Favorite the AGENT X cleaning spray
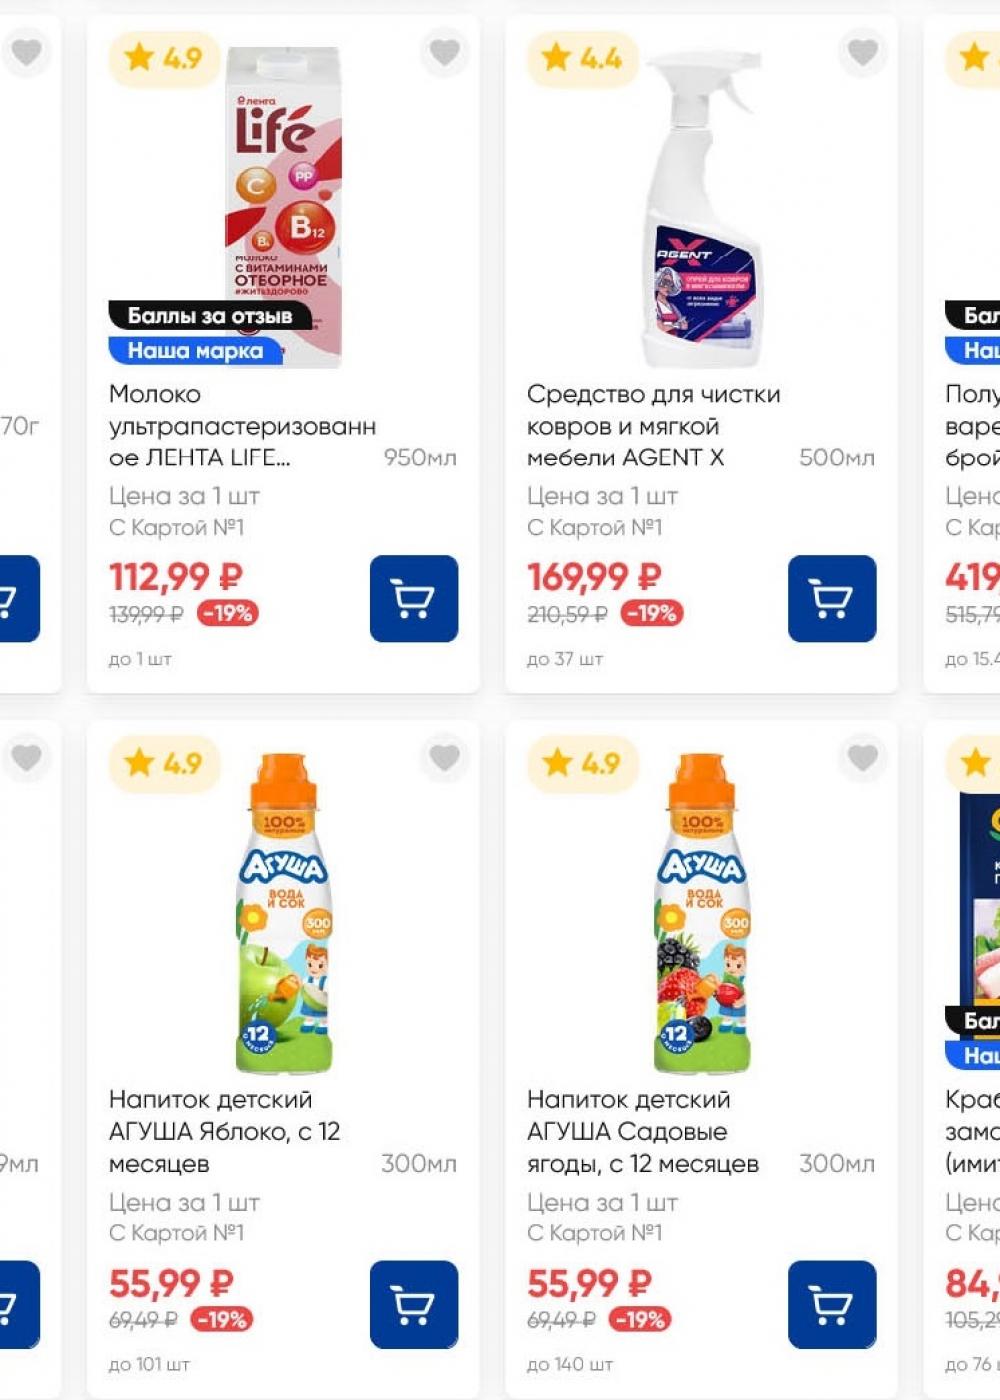The image size is (1000, 1400). pos(862,51)
